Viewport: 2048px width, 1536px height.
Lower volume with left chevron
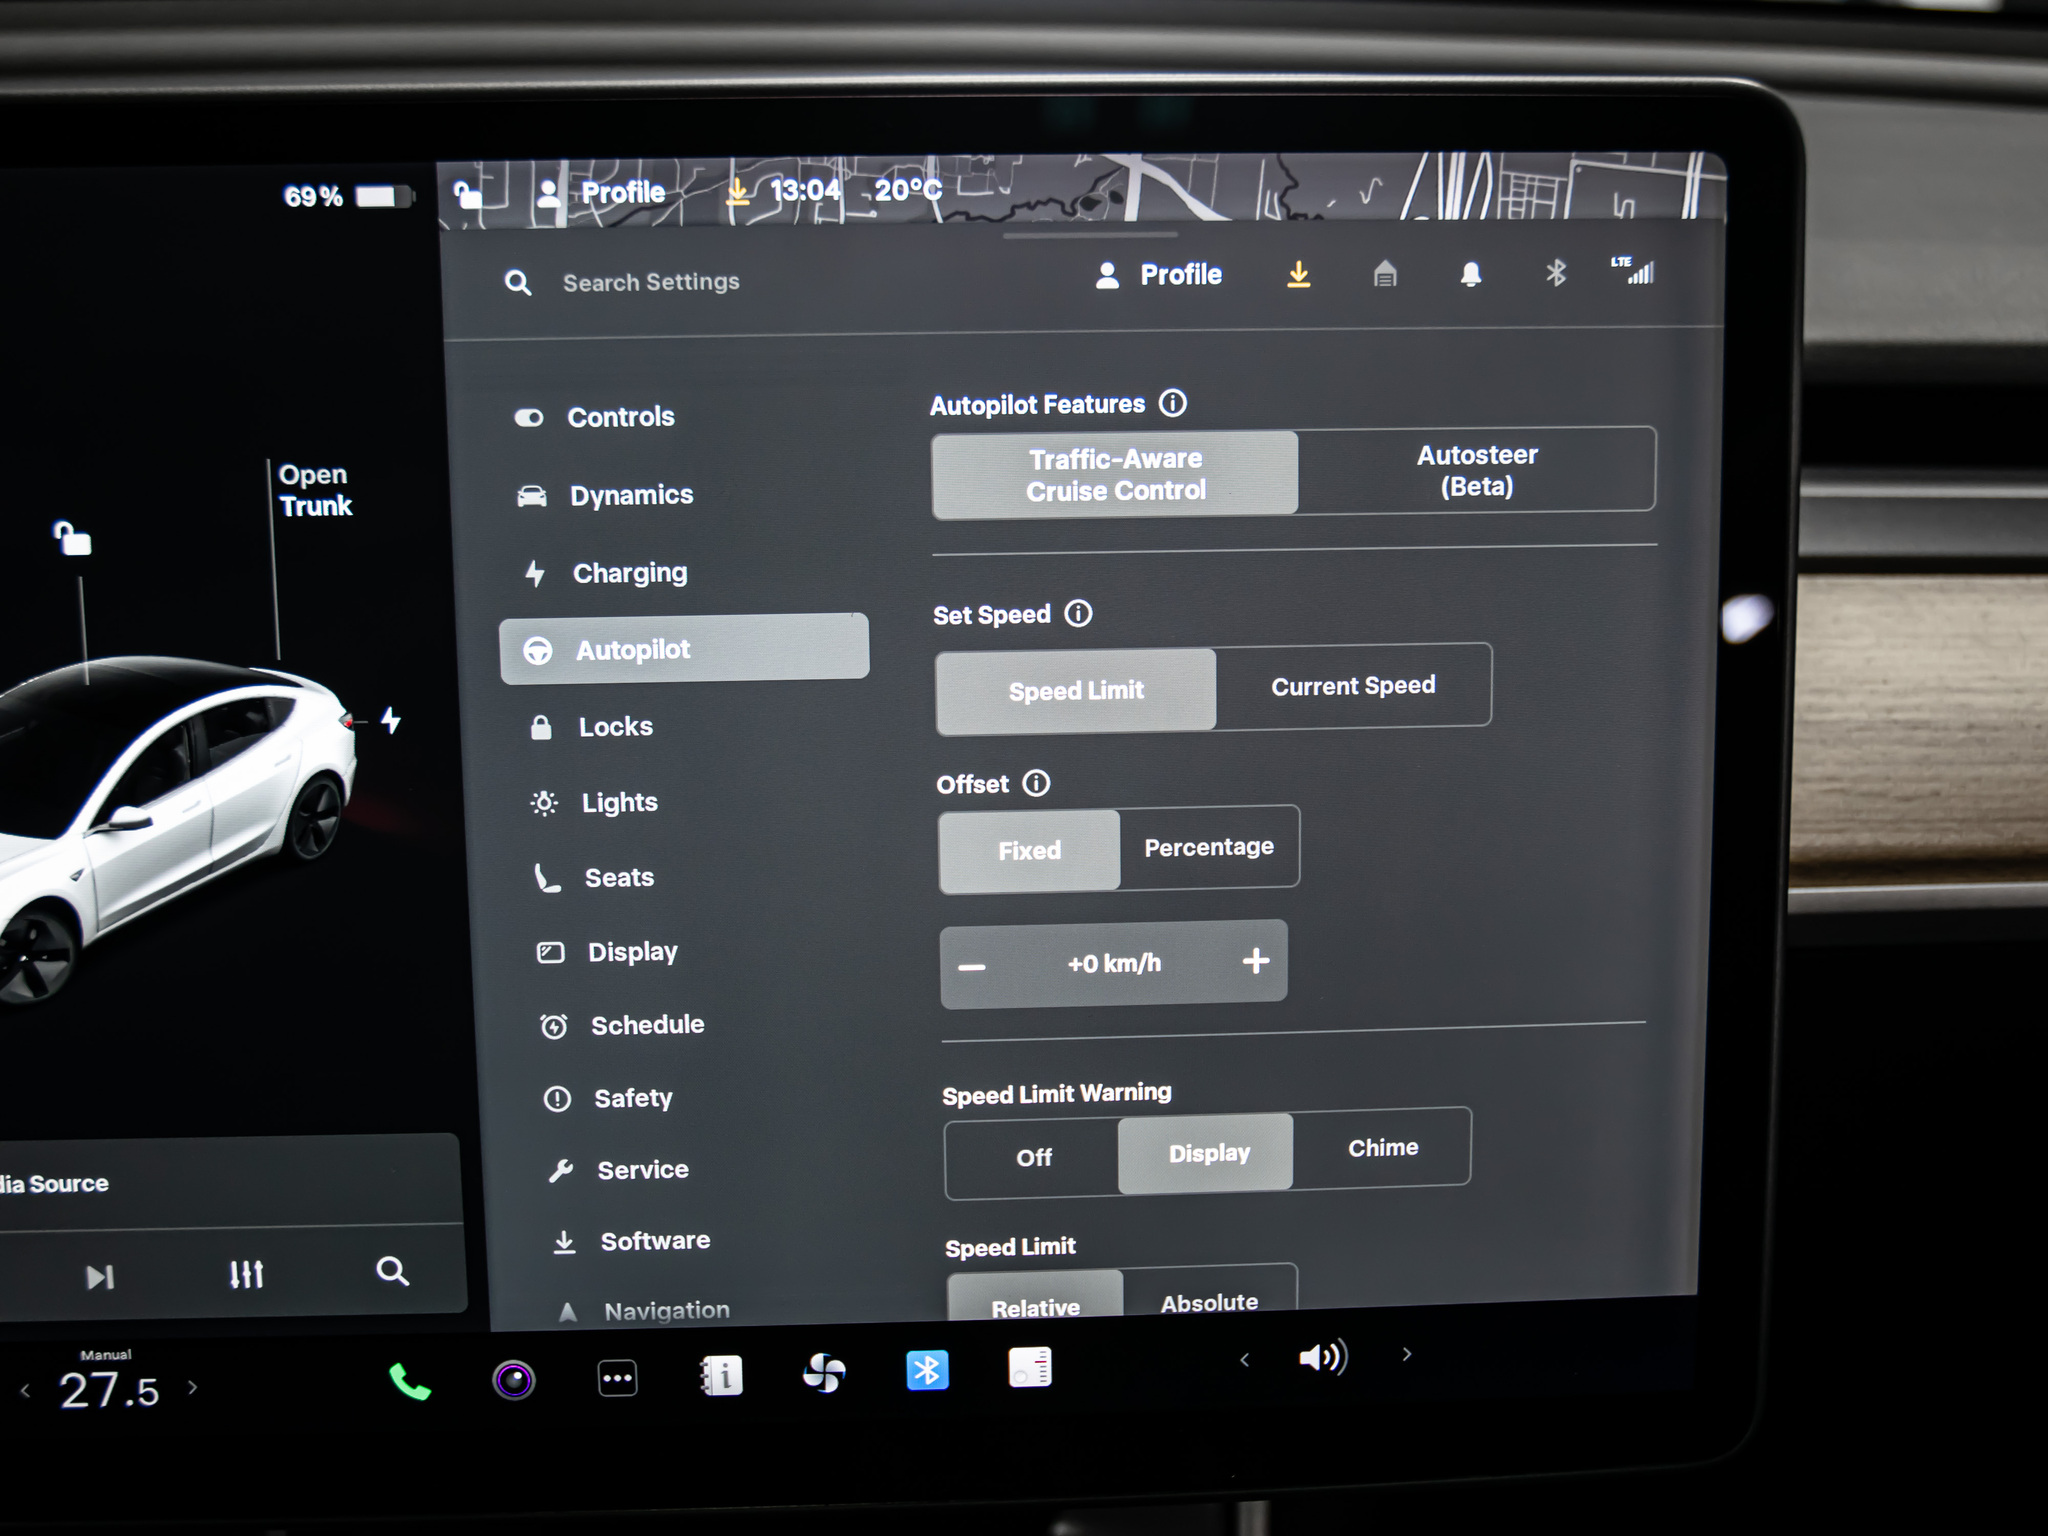pyautogui.click(x=1244, y=1359)
